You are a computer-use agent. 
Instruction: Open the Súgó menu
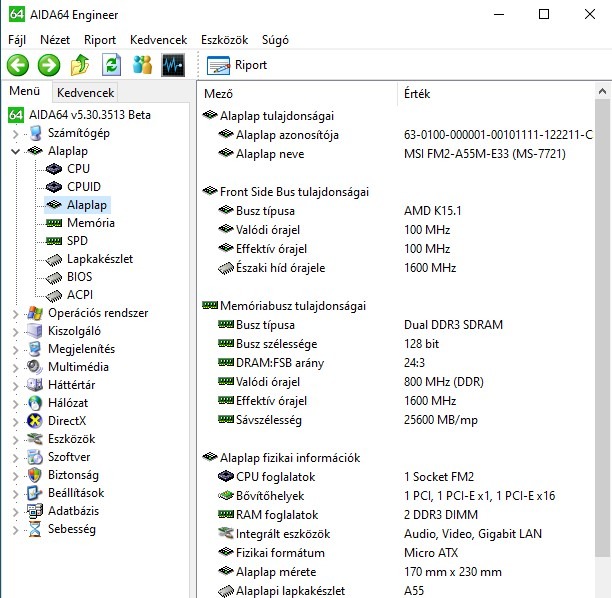(275, 40)
